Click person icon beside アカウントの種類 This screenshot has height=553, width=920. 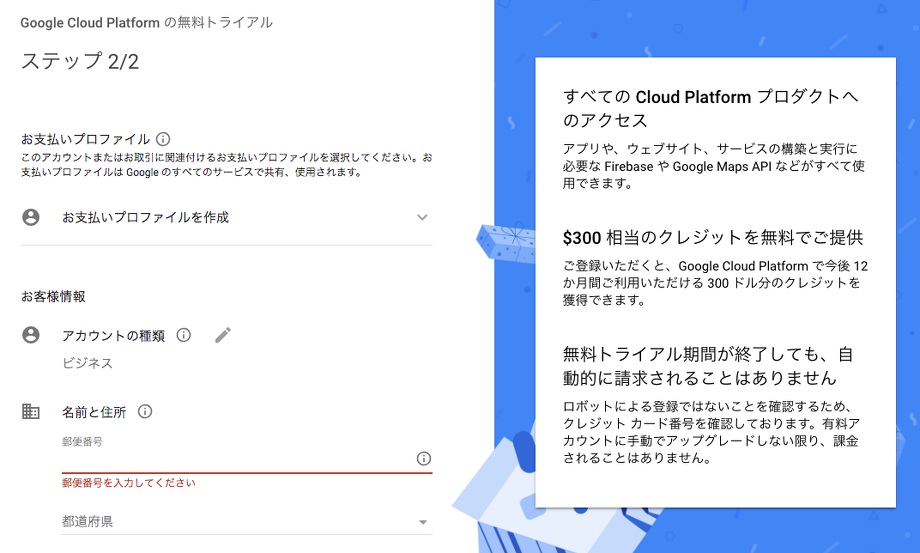pos(31,335)
